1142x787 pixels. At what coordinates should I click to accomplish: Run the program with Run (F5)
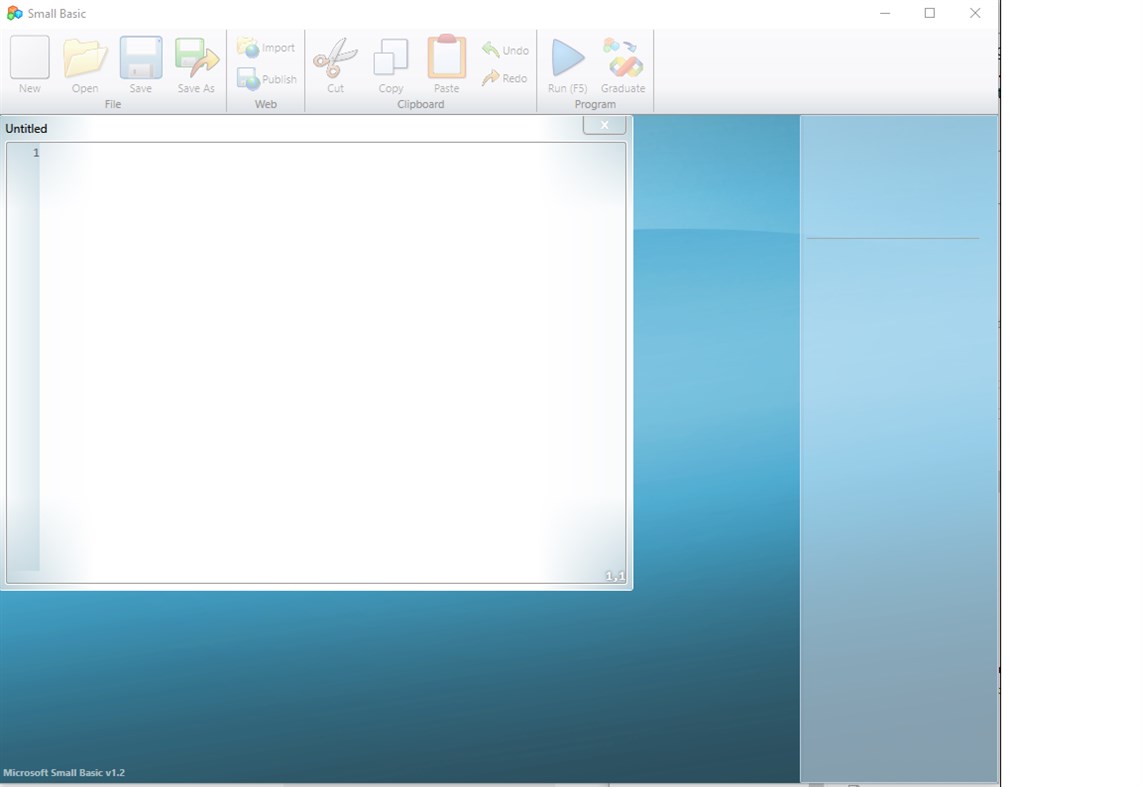click(x=566, y=60)
